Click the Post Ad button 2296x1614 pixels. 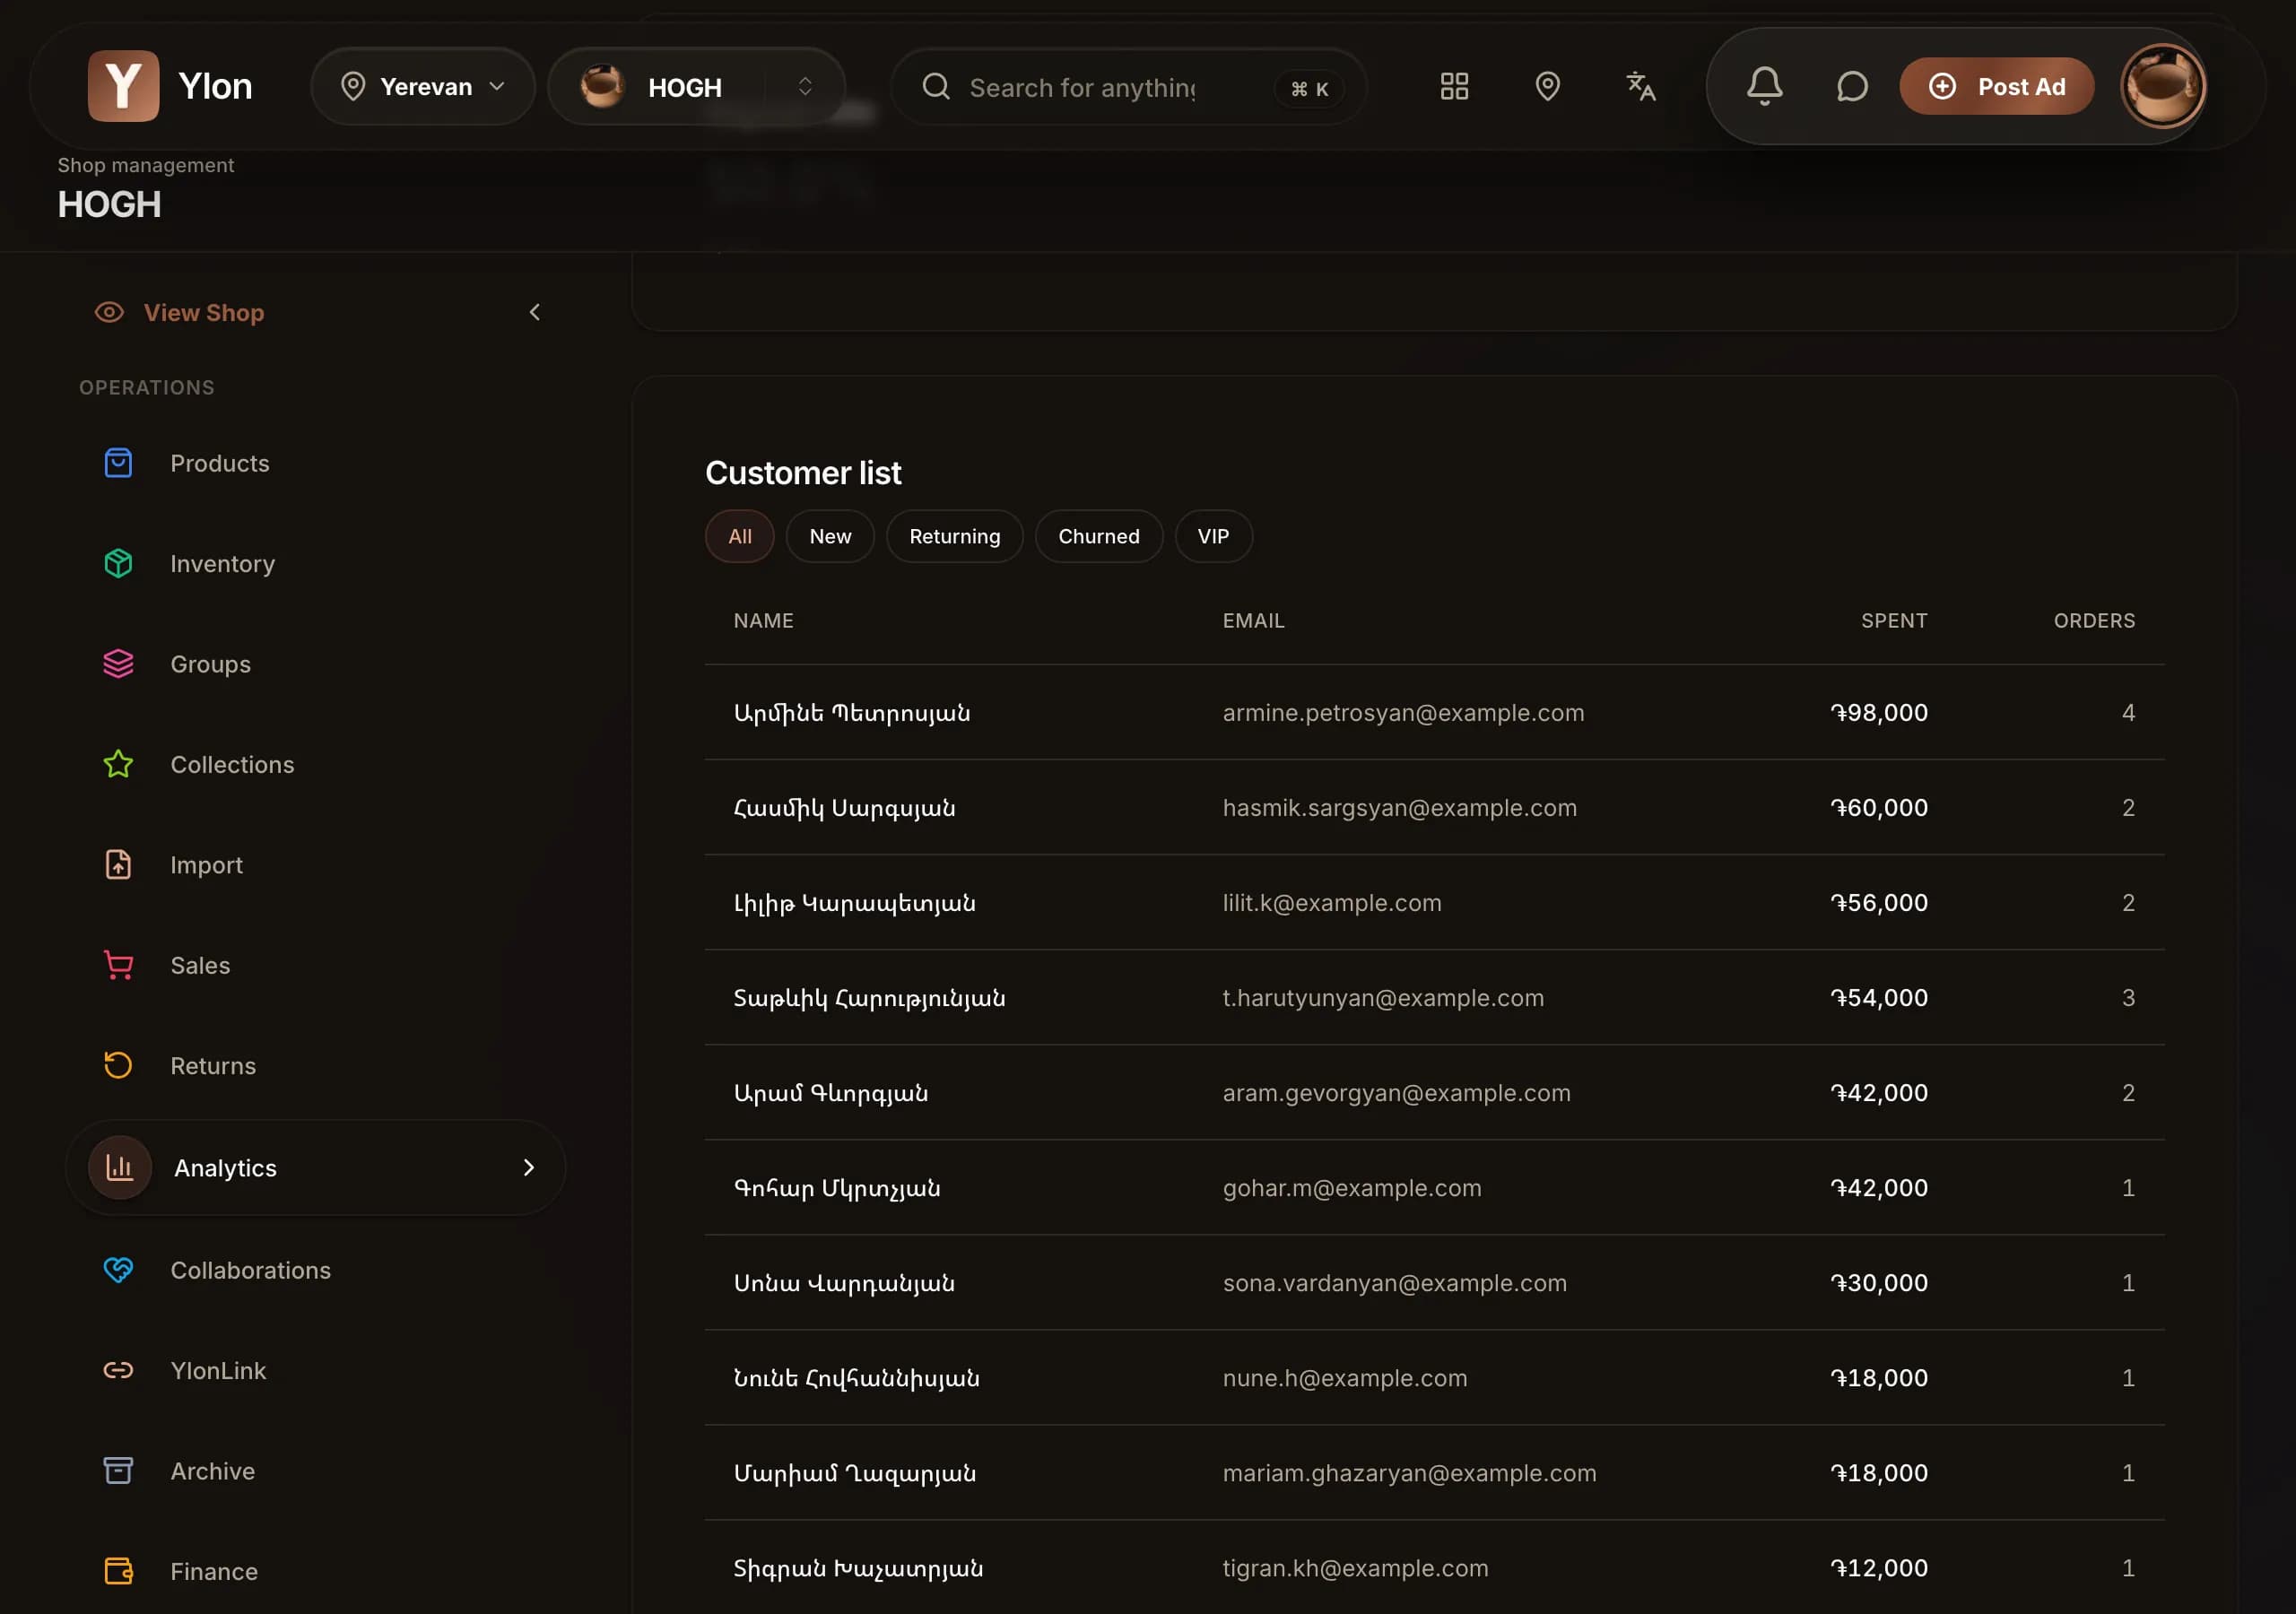coord(1997,87)
